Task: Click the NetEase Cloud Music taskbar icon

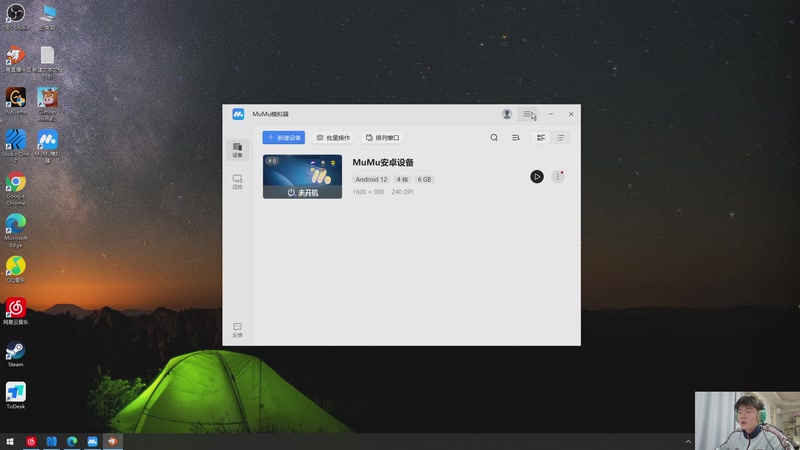Action: click(x=31, y=441)
